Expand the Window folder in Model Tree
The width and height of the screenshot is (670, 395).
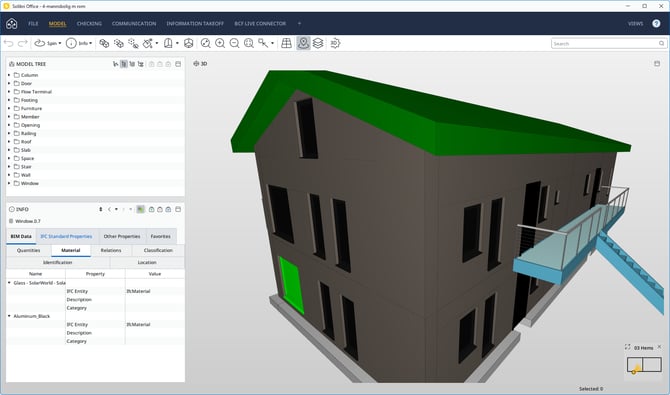click(x=9, y=183)
